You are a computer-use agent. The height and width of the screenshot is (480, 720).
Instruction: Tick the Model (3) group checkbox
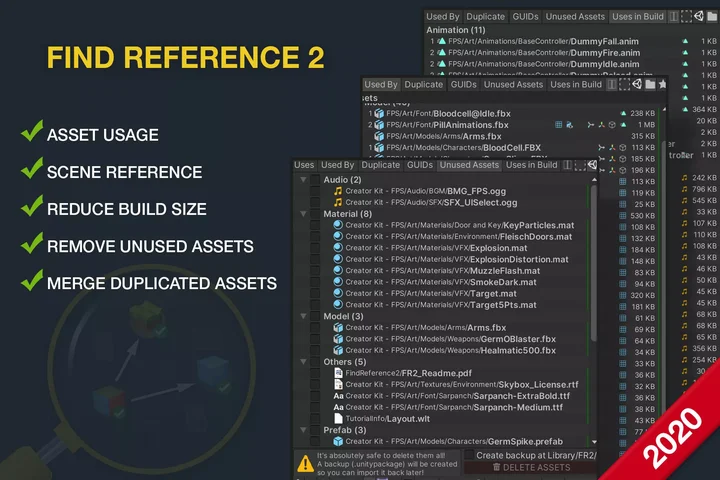(315, 316)
